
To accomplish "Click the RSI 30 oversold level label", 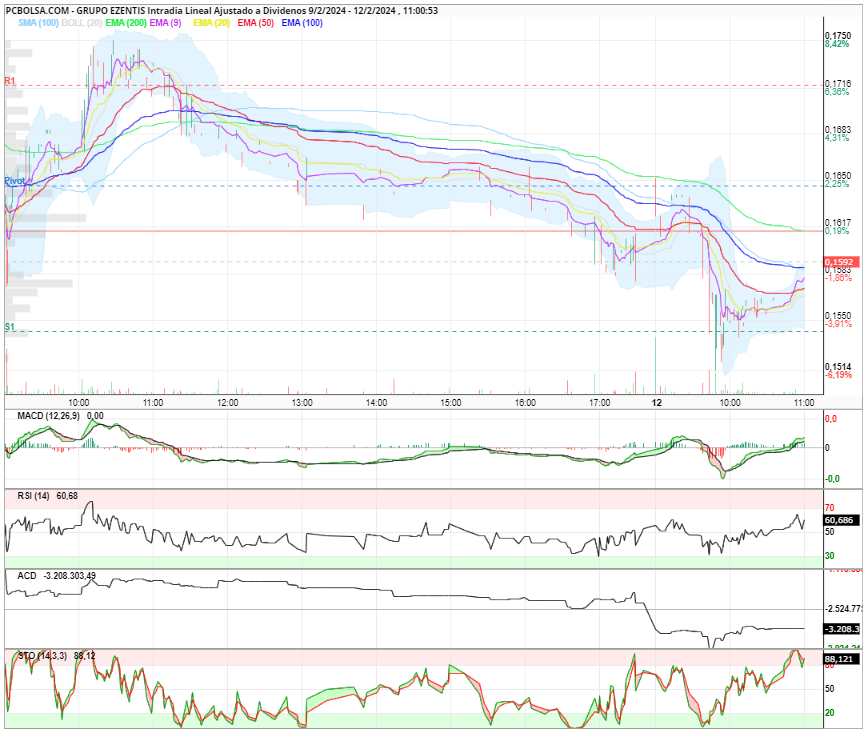I will pos(829,556).
